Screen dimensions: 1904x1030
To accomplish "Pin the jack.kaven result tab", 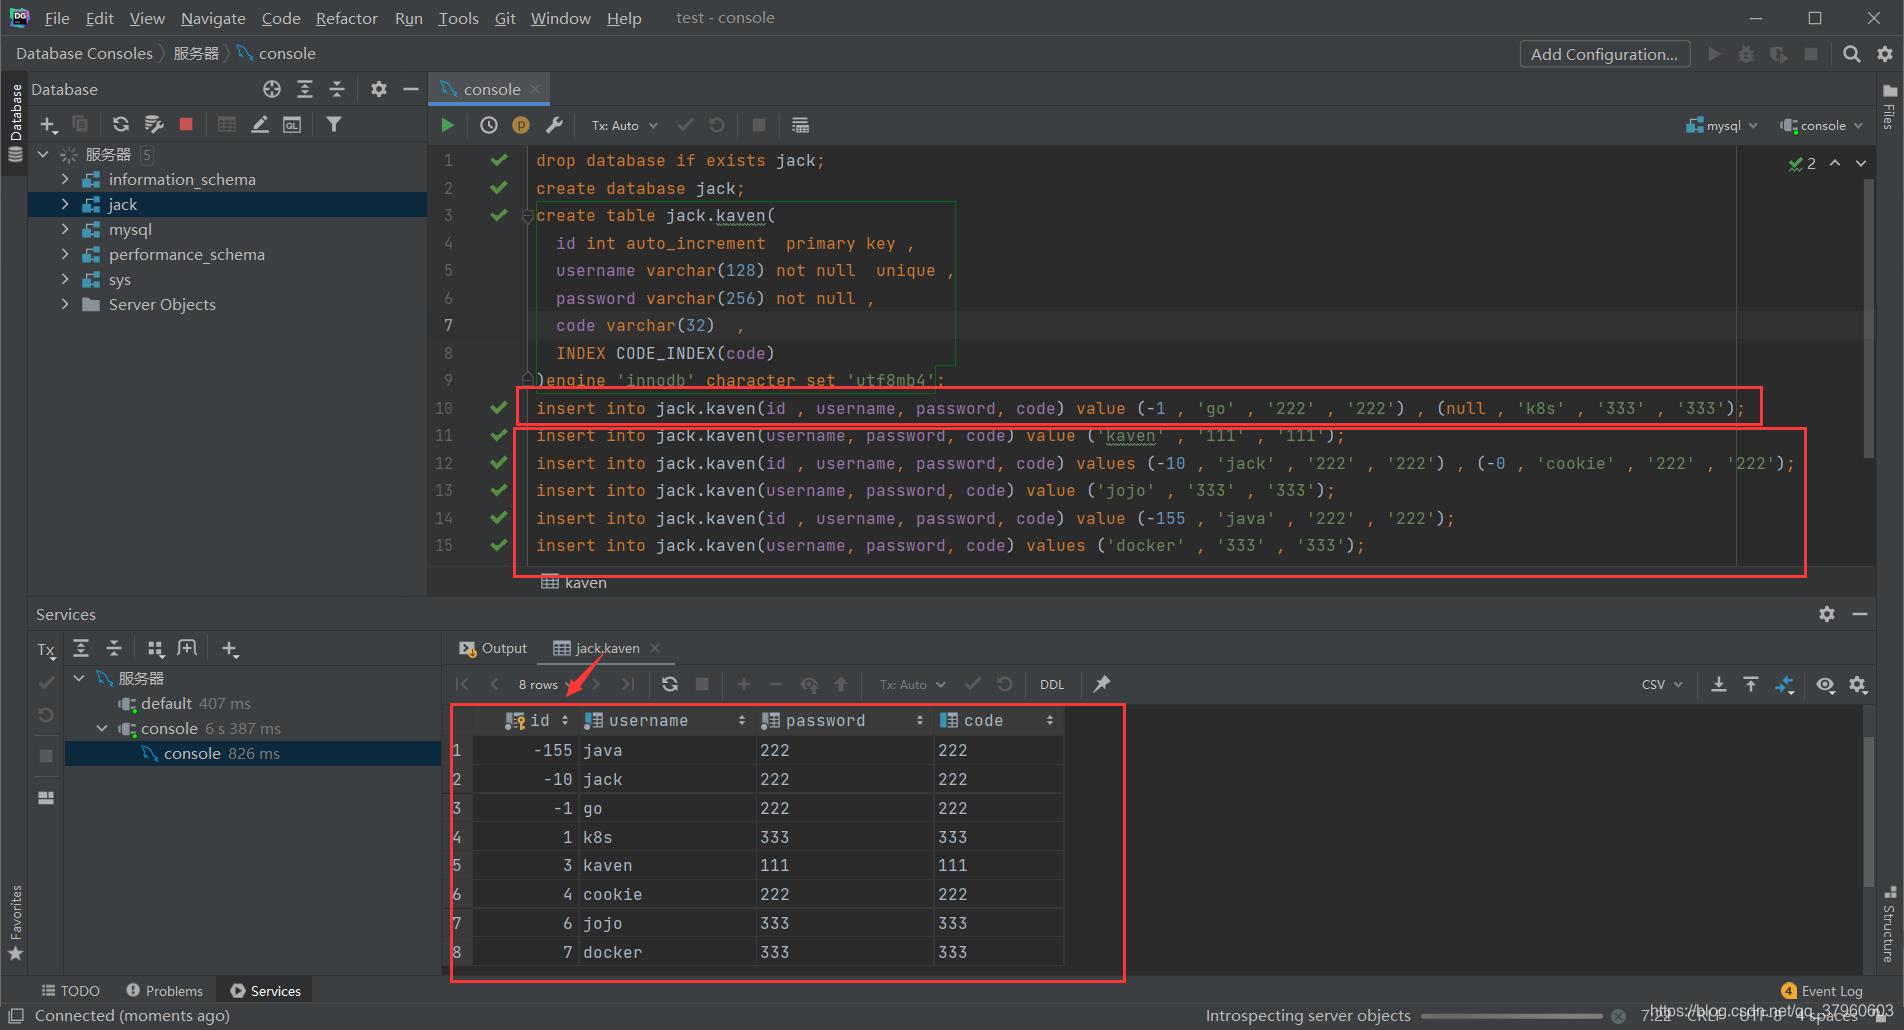I will 1102,684.
